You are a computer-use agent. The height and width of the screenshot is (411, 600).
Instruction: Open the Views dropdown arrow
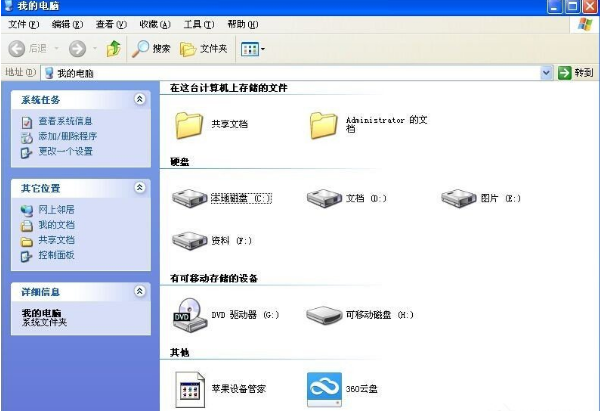point(263,49)
